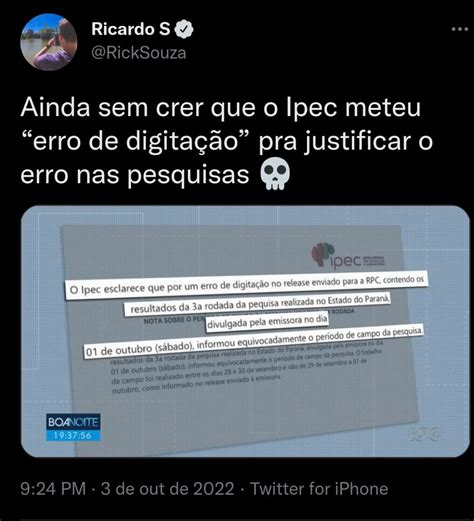Click the Boa Noite program logo badge
This screenshot has height=521, width=474.
tap(73, 422)
